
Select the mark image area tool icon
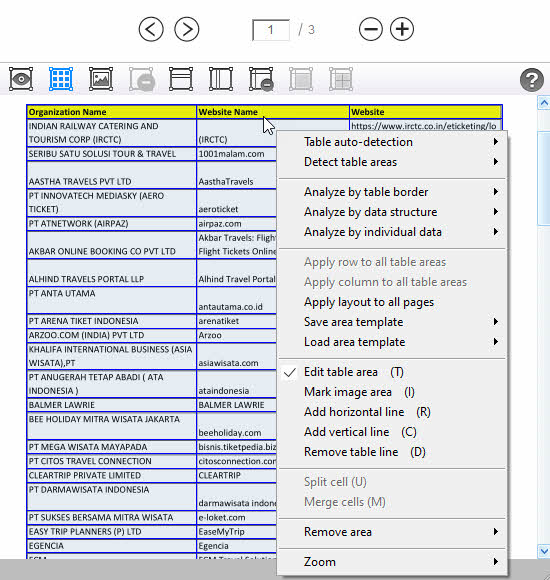tap(101, 79)
